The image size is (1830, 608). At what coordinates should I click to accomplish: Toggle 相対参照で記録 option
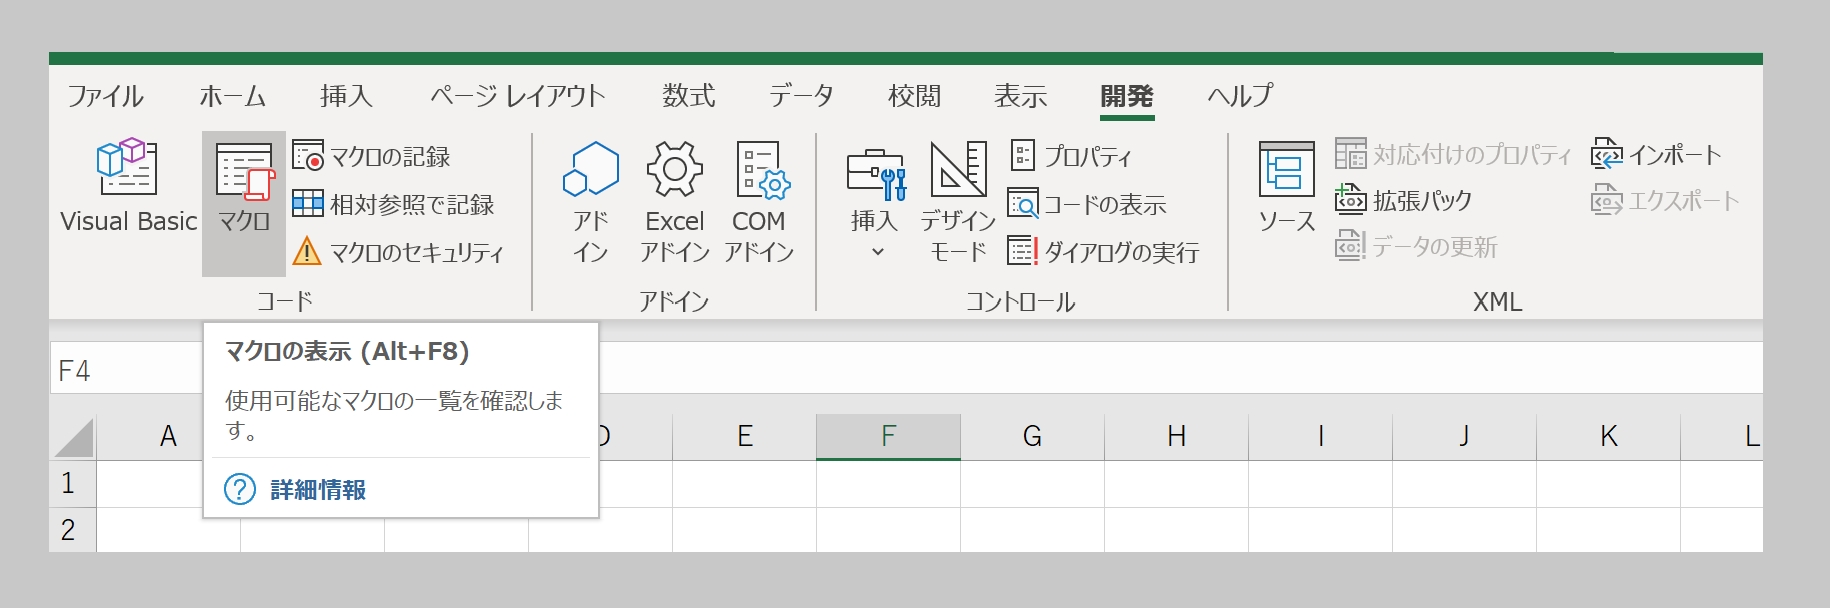point(393,204)
